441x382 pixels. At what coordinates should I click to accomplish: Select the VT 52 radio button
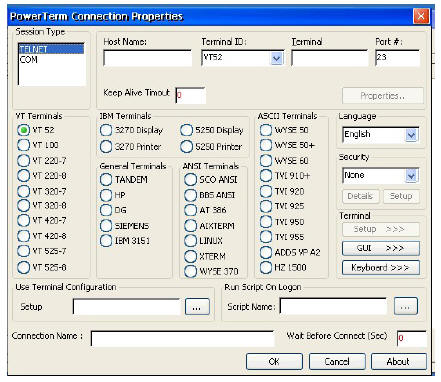23,130
